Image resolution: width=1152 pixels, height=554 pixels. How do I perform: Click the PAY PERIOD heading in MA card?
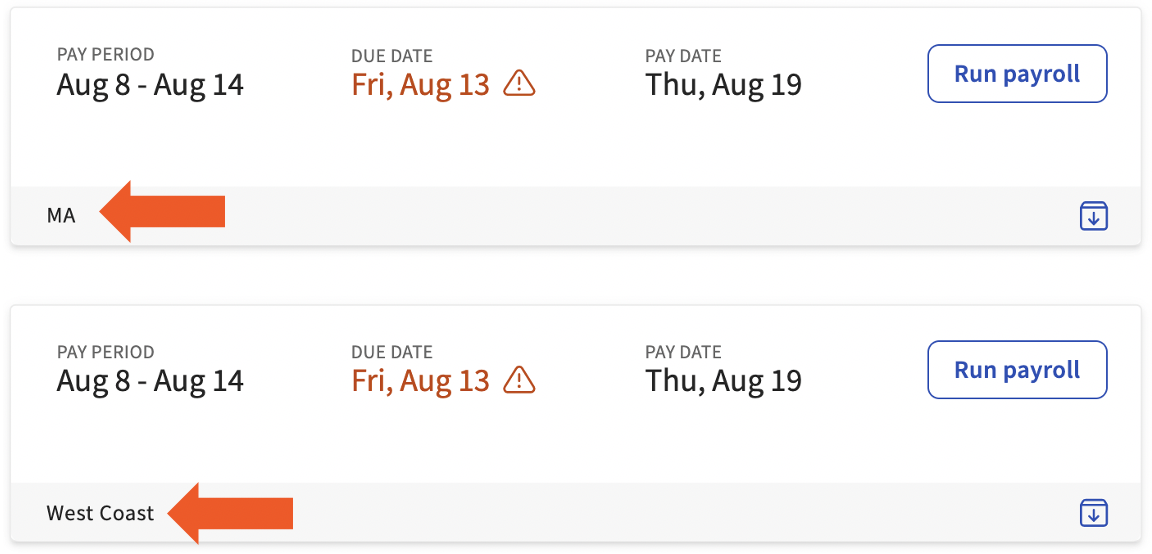coord(105,56)
